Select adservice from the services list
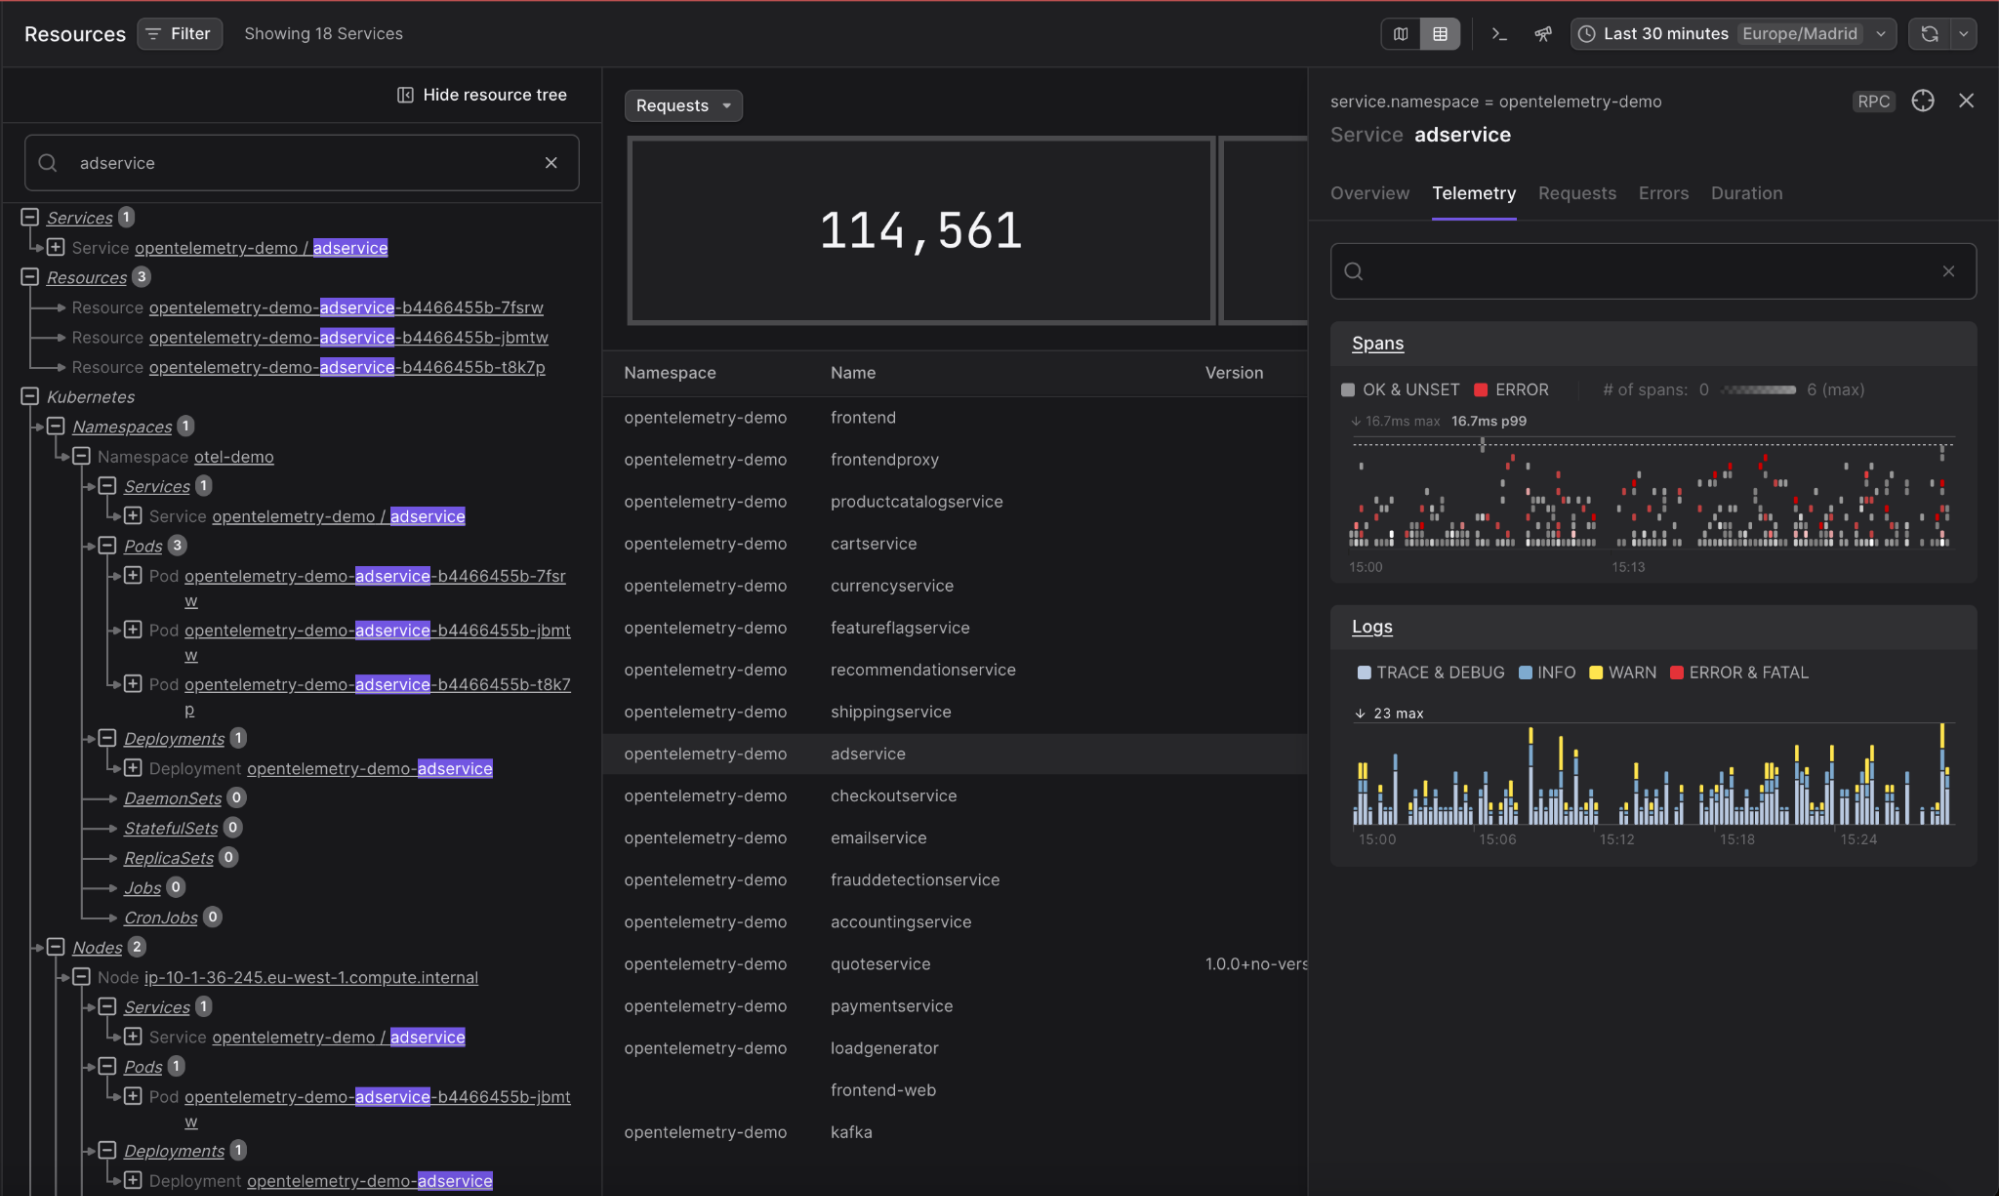This screenshot has width=1999, height=1196. point(867,753)
